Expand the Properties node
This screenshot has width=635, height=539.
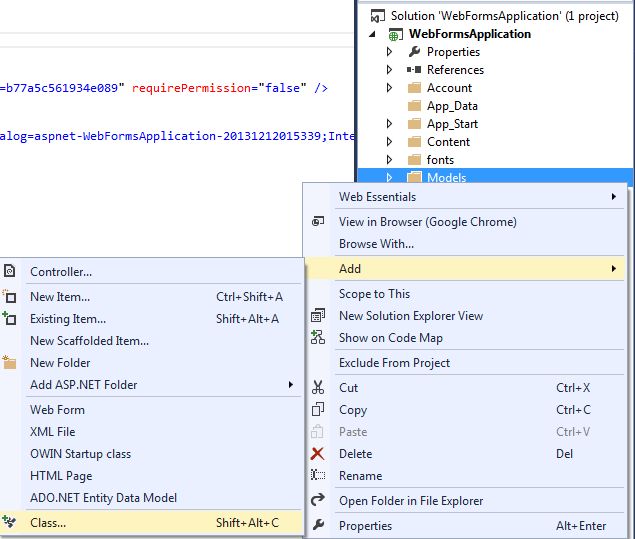tap(389, 51)
